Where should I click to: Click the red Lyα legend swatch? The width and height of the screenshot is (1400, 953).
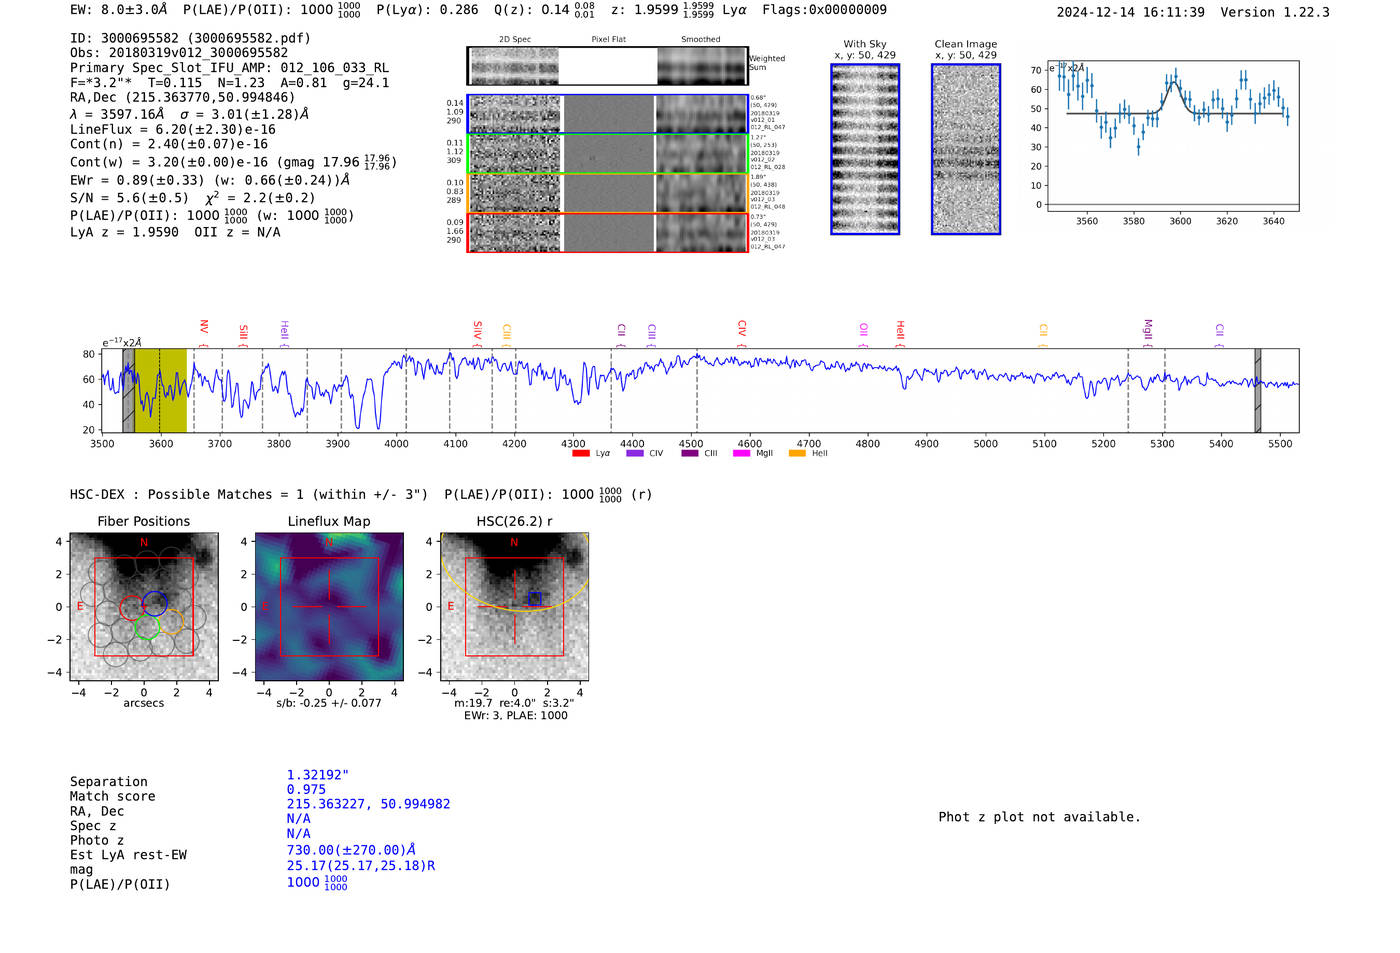[581, 454]
